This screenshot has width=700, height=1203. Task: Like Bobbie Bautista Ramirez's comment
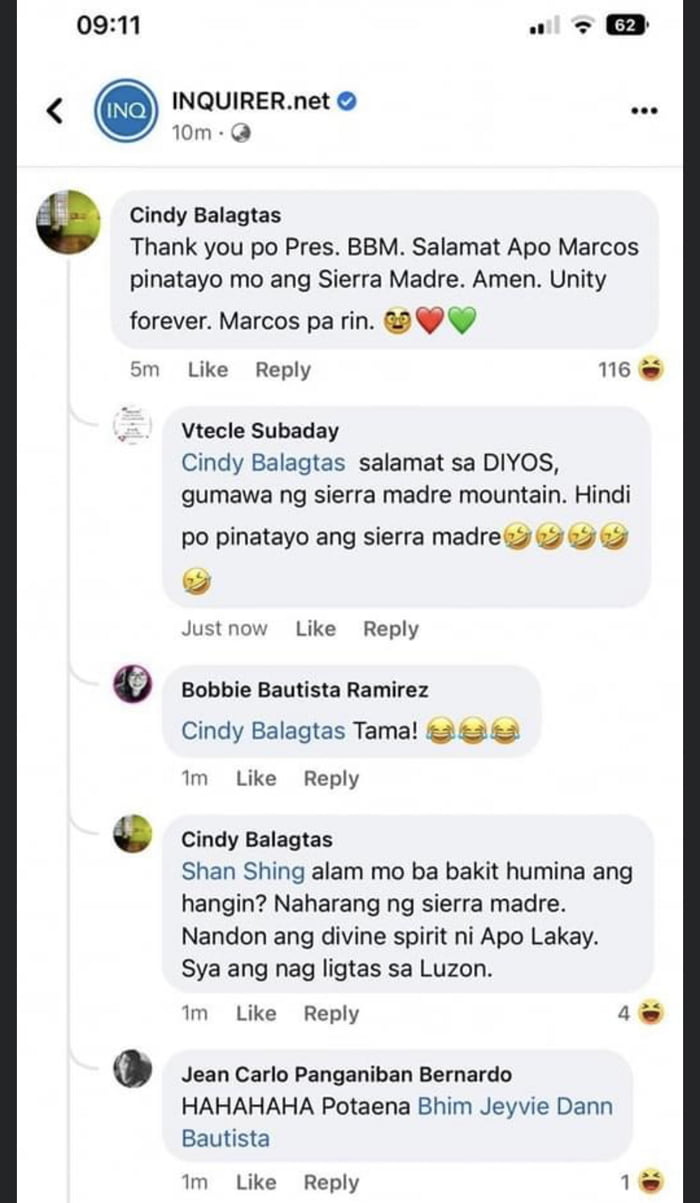256,778
